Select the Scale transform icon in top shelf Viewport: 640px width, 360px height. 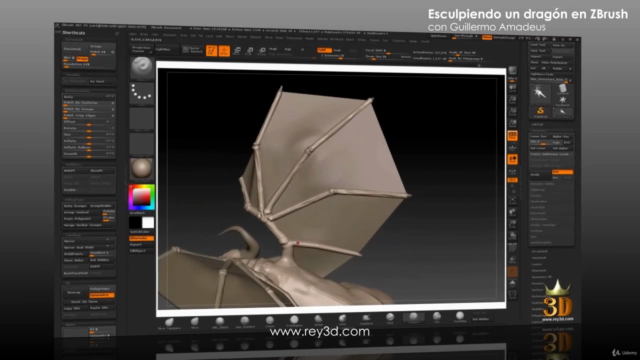point(249,51)
